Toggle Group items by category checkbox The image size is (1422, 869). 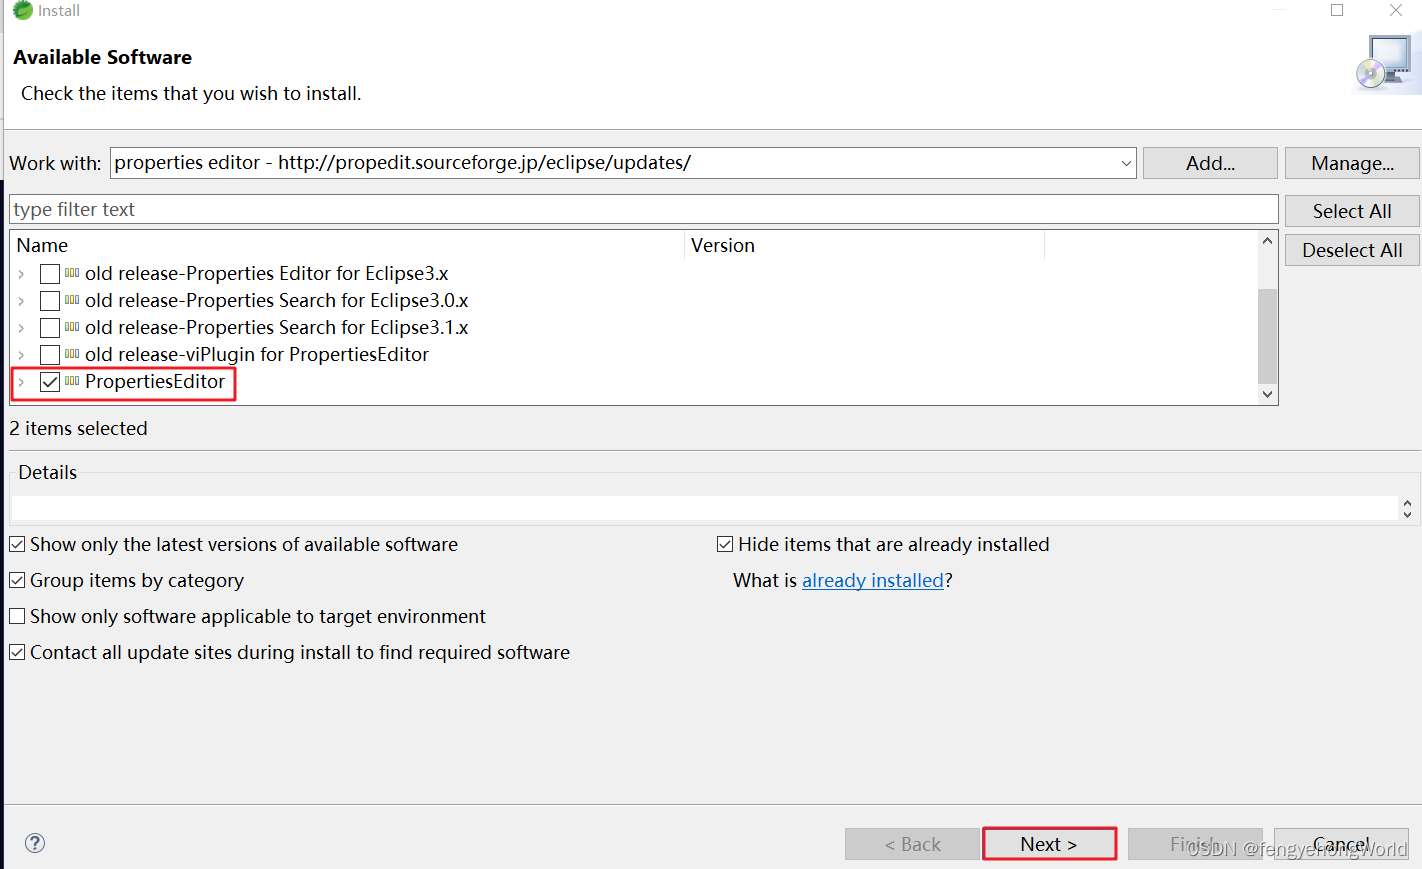click(x=17, y=581)
